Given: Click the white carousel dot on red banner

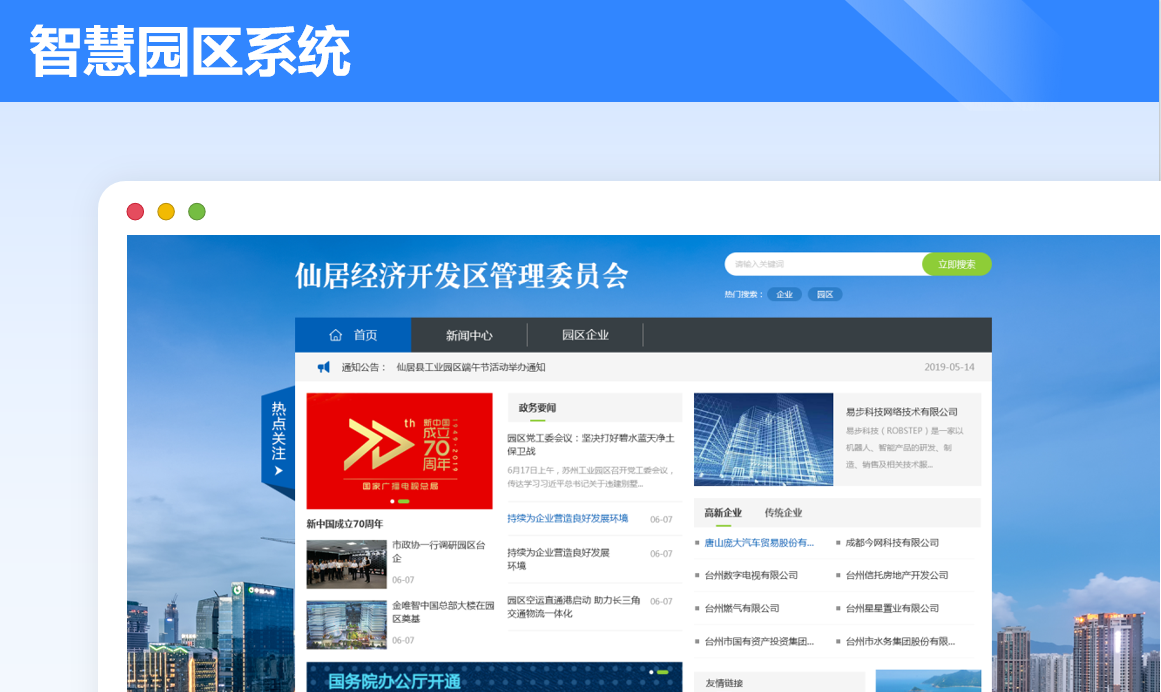Looking at the screenshot, I should (392, 501).
